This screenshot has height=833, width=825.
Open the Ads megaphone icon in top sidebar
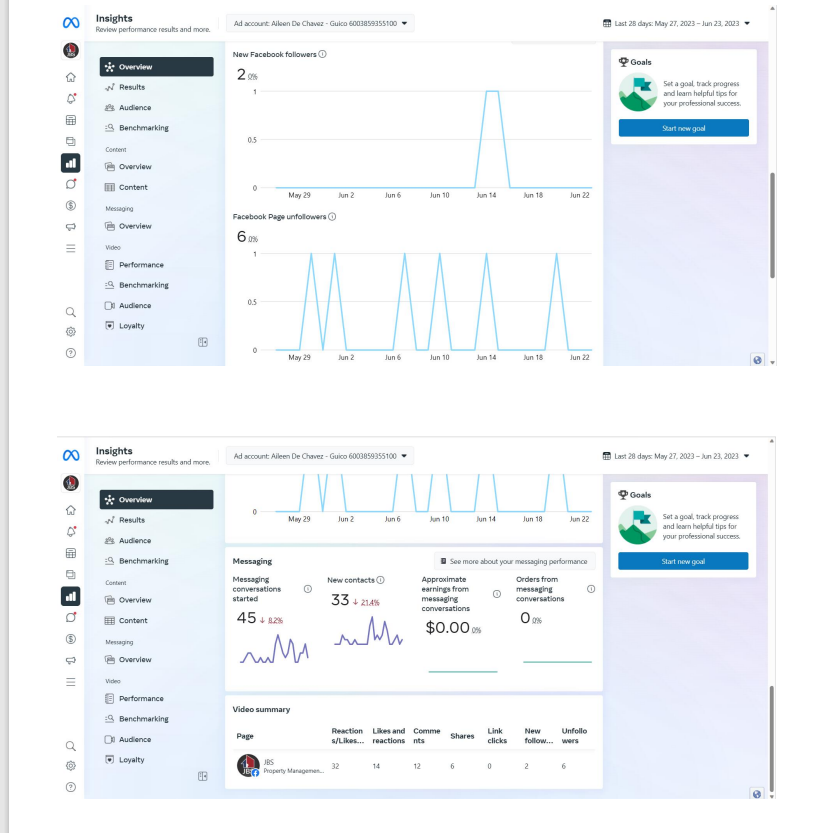click(x=71, y=227)
